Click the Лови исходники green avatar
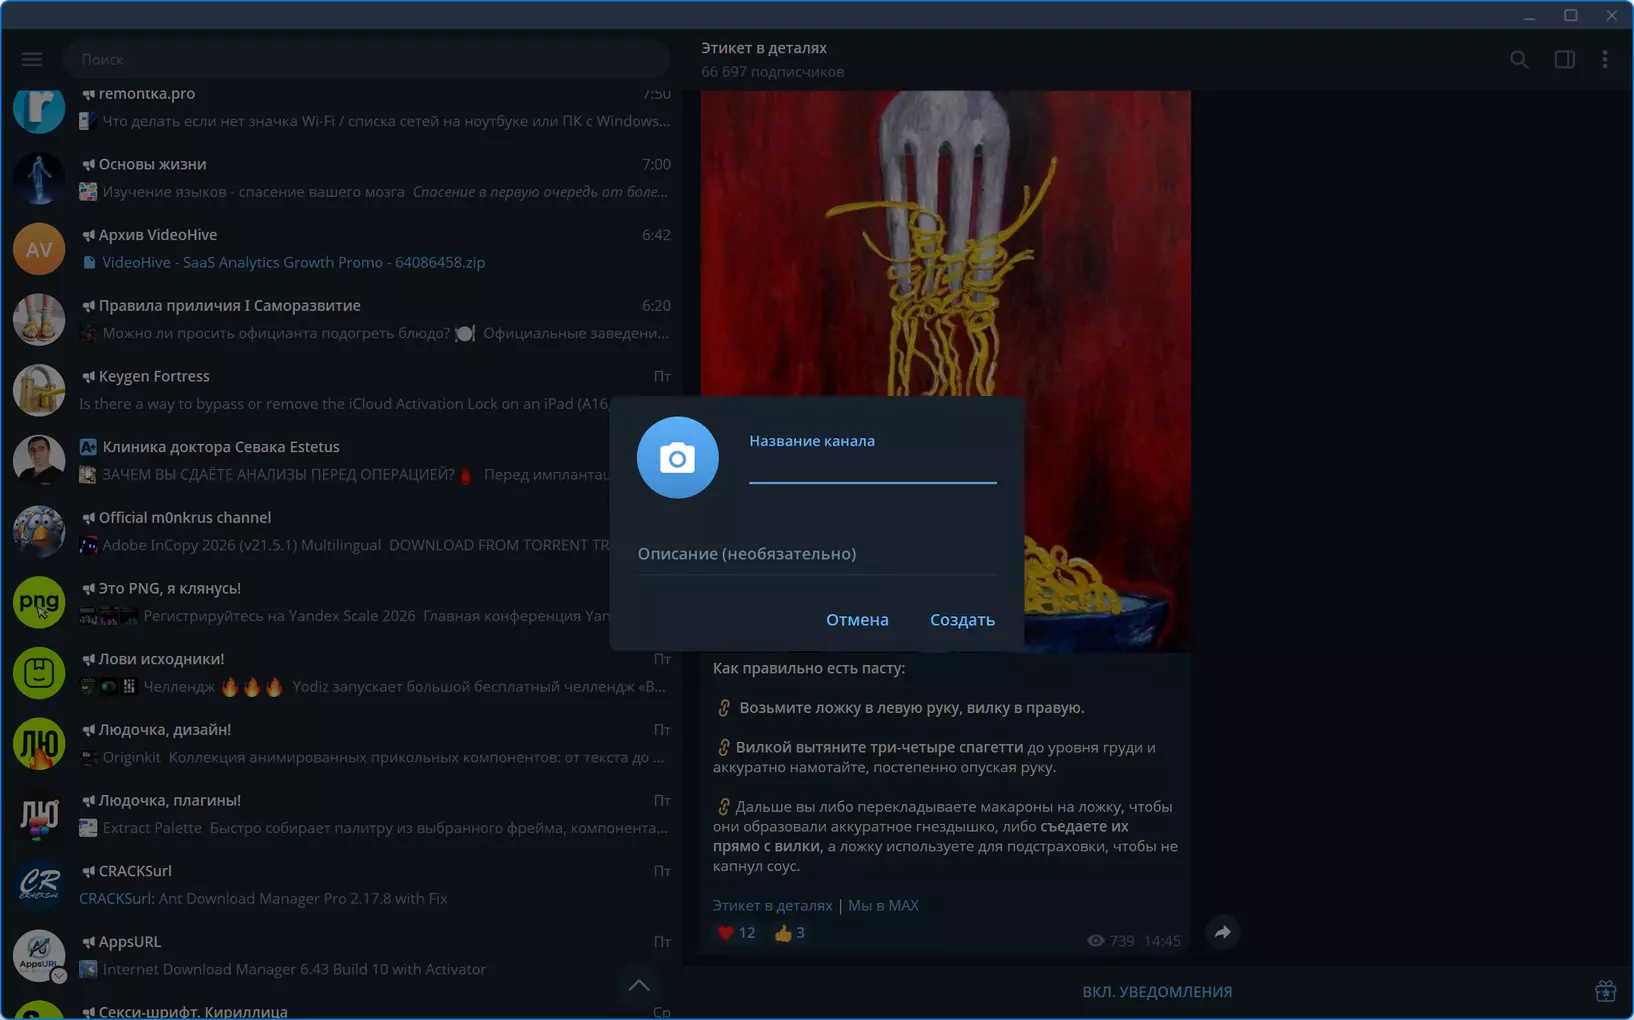The width and height of the screenshot is (1634, 1020). coord(39,673)
